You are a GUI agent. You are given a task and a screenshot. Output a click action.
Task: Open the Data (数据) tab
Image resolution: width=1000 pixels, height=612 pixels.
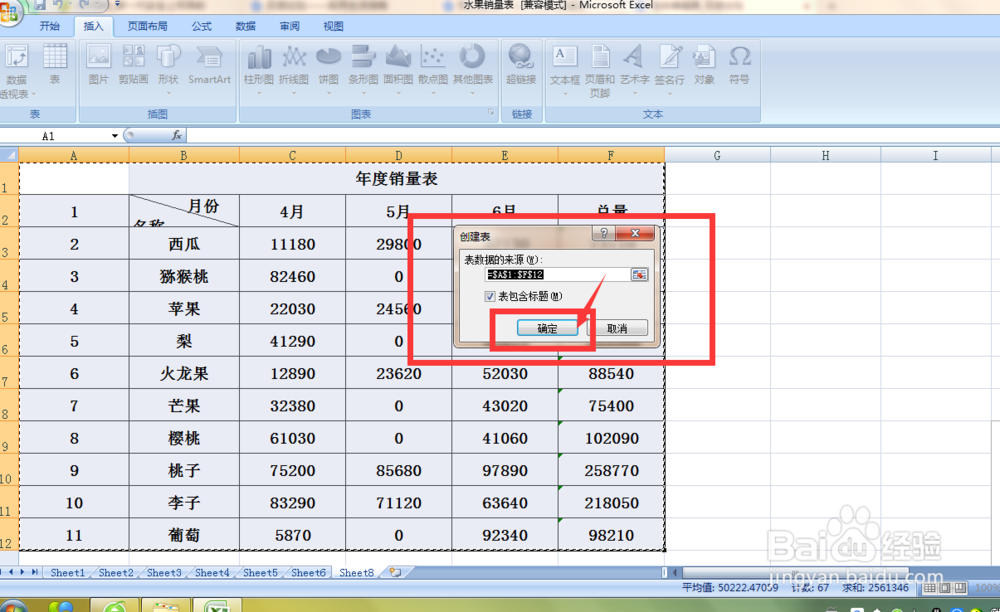pos(246,26)
